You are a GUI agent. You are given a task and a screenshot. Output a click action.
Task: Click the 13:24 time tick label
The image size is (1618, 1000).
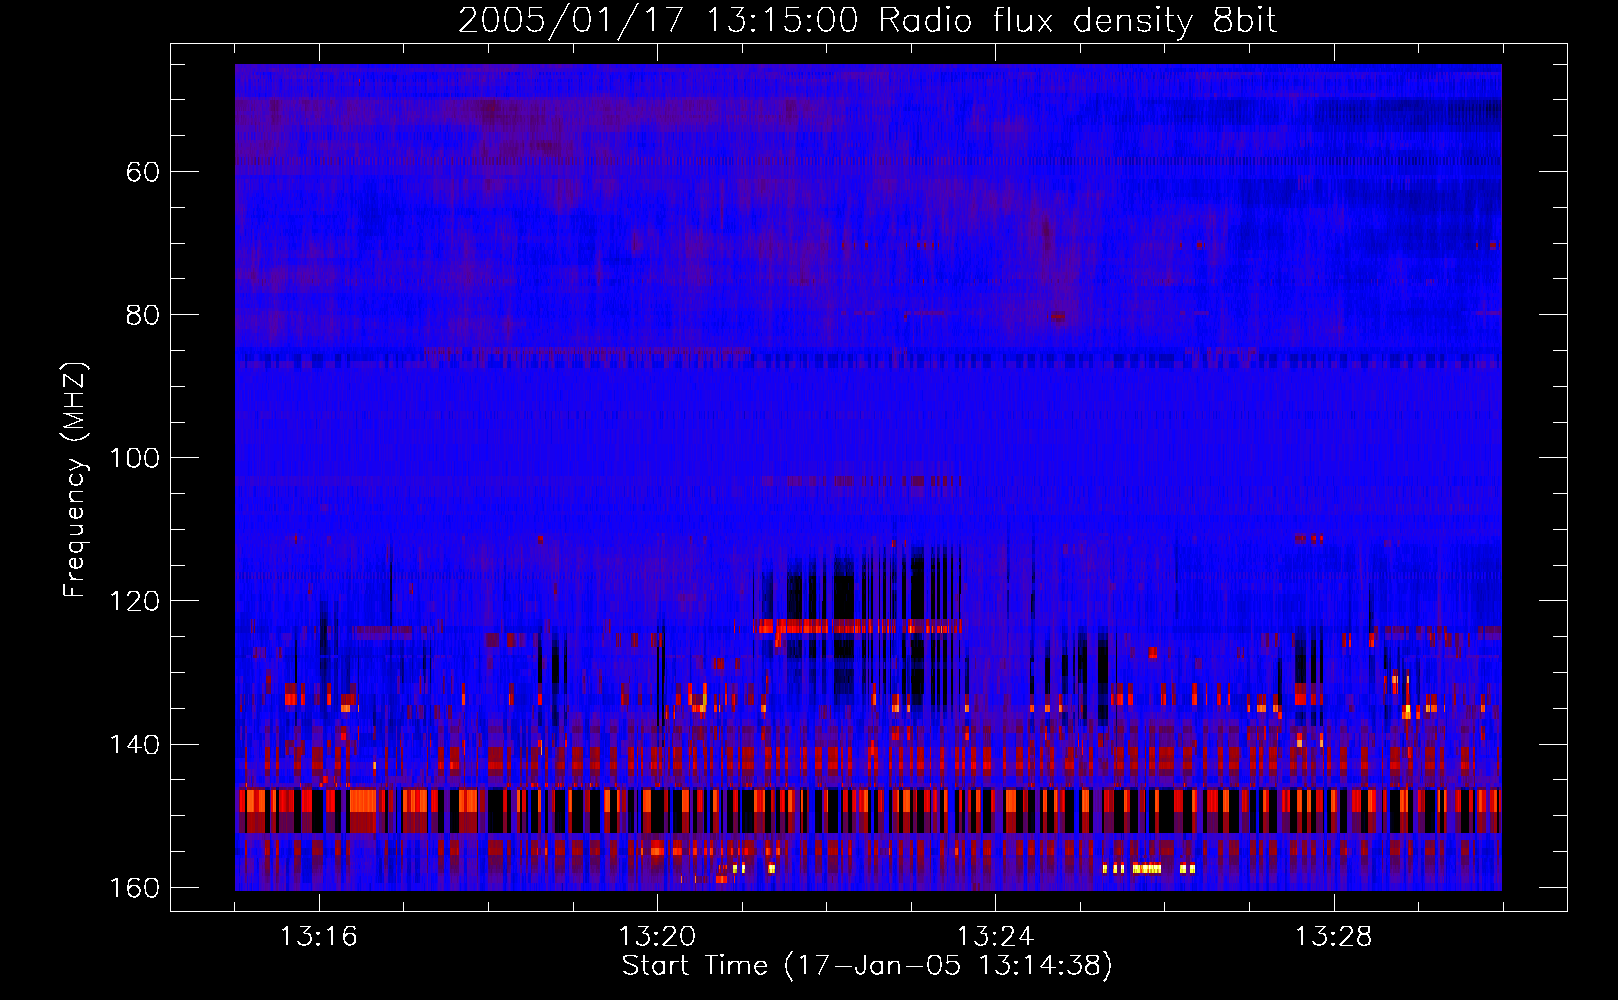995,937
